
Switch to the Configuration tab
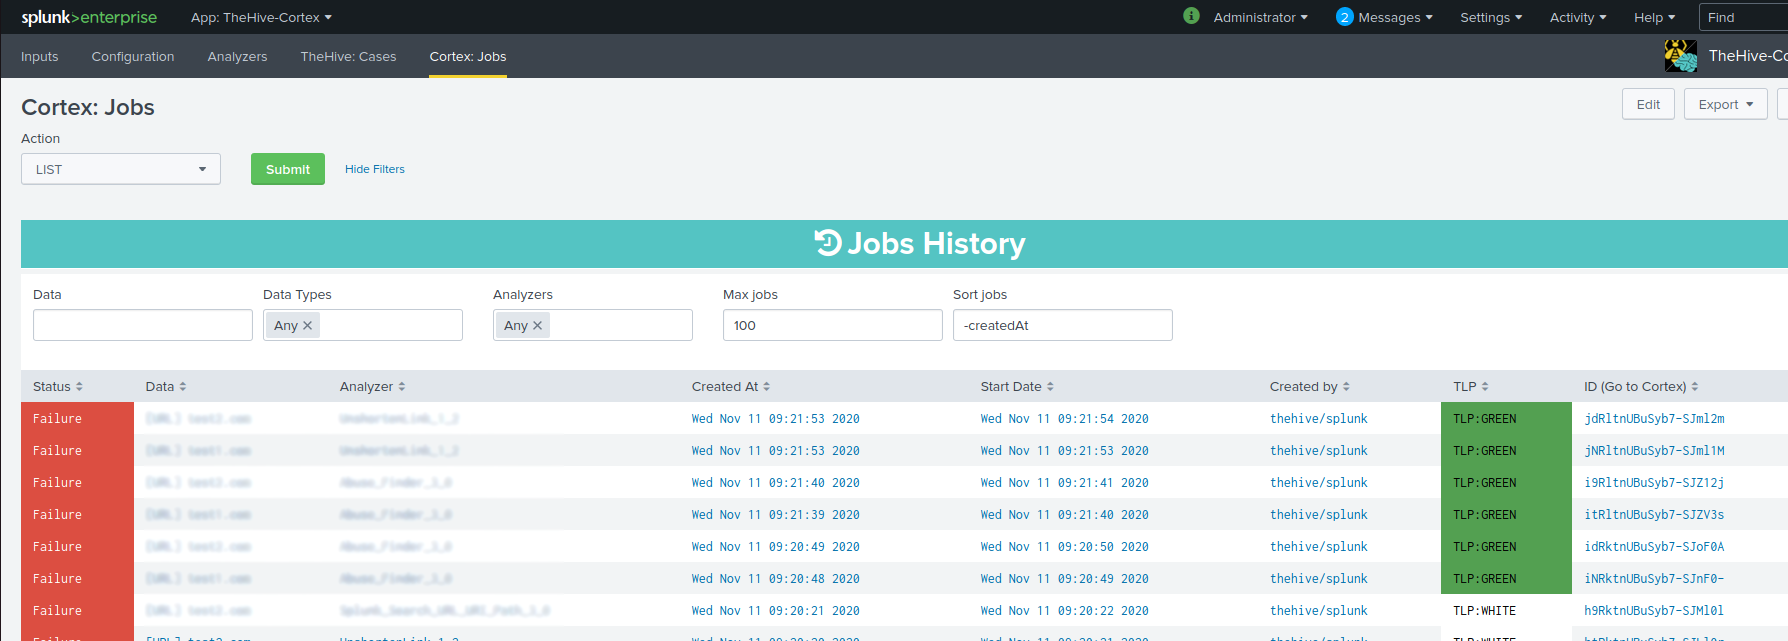133,56
